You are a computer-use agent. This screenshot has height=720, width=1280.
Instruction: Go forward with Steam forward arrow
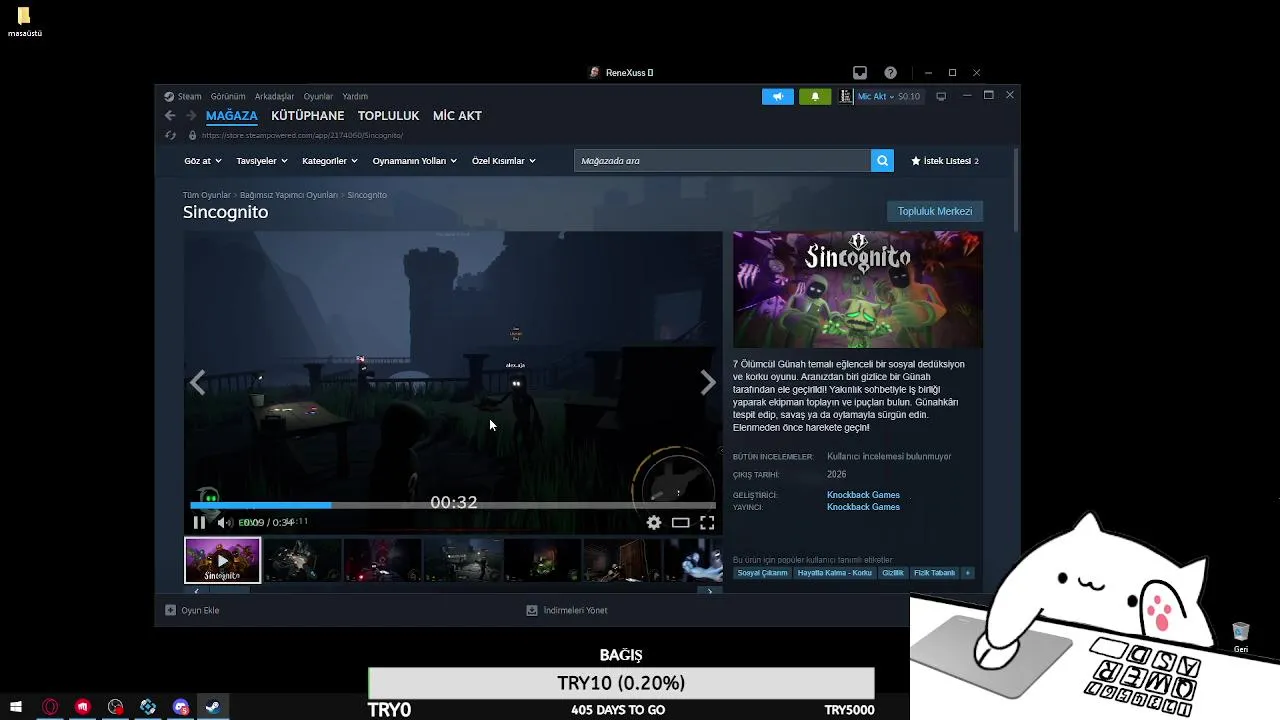190,116
